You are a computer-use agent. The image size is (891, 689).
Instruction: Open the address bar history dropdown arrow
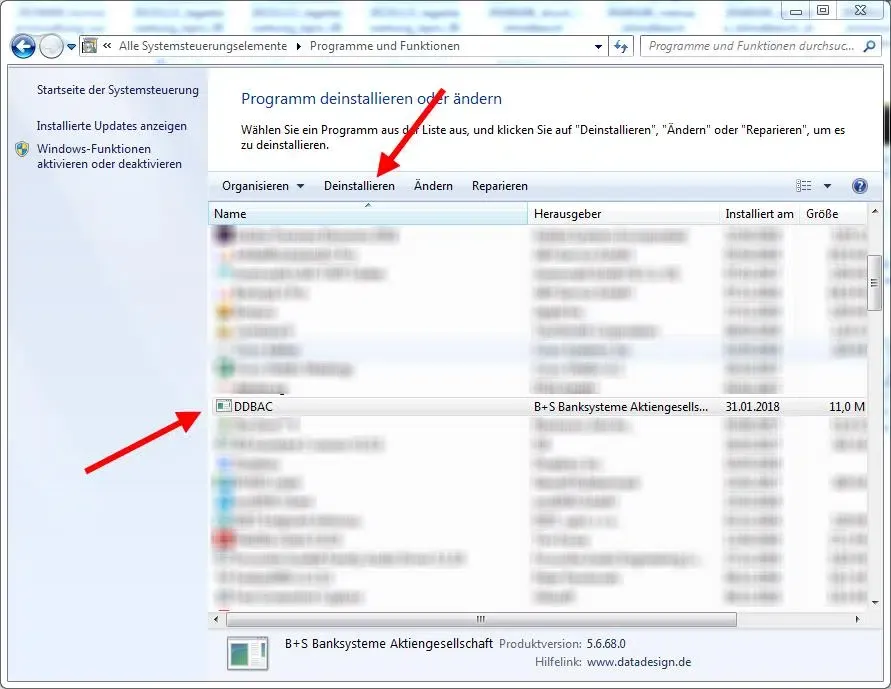[597, 46]
